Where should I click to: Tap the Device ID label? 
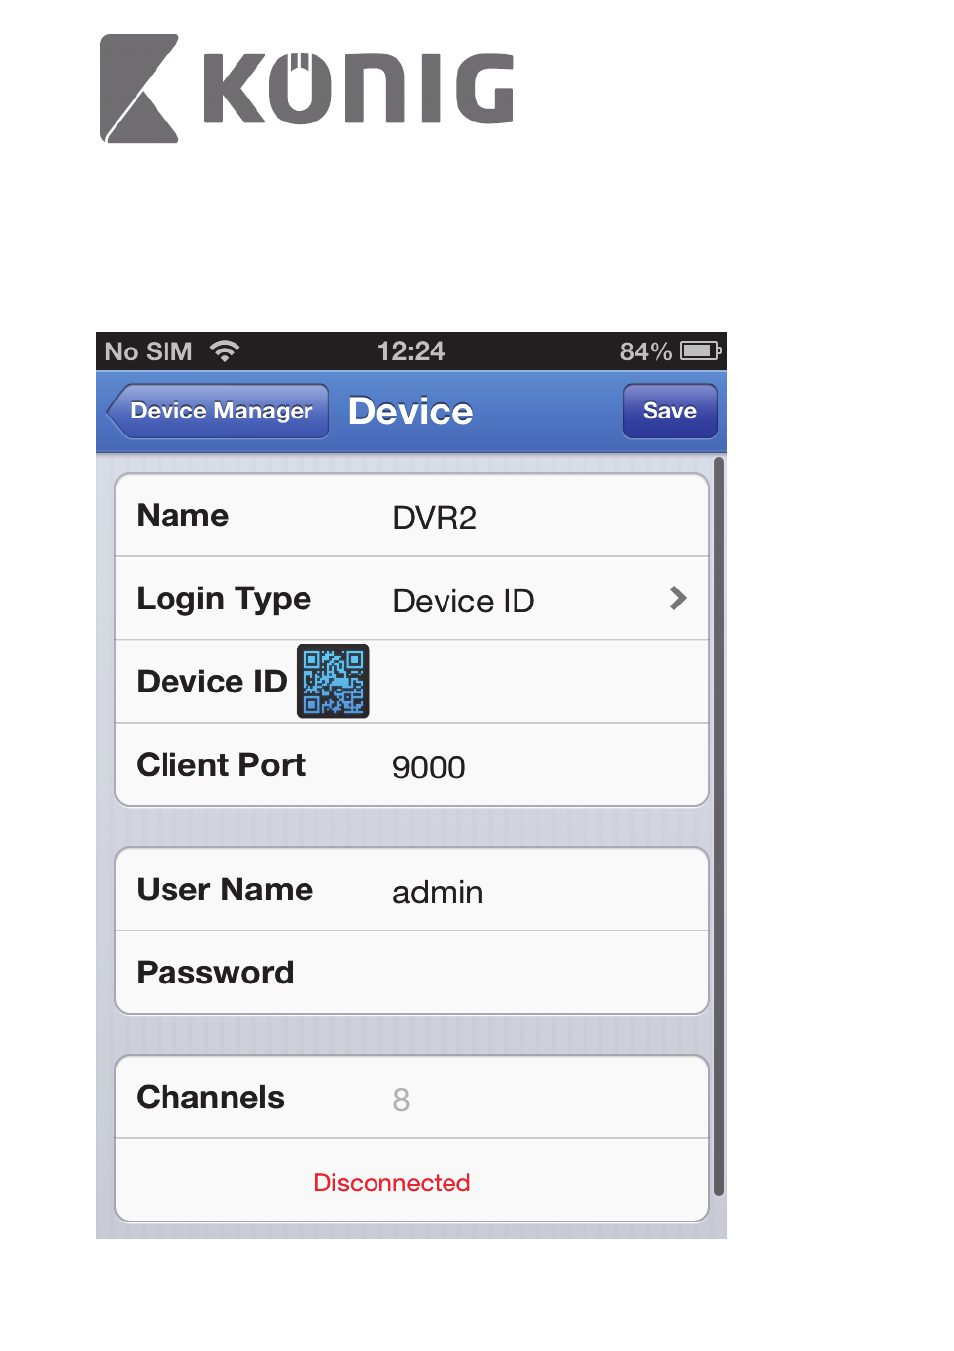pyautogui.click(x=212, y=681)
